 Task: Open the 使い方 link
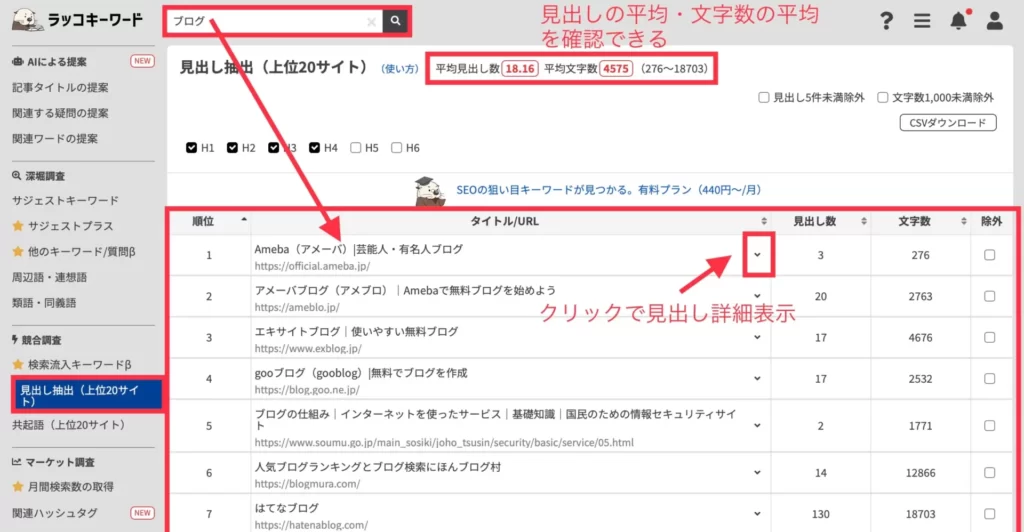click(x=400, y=69)
